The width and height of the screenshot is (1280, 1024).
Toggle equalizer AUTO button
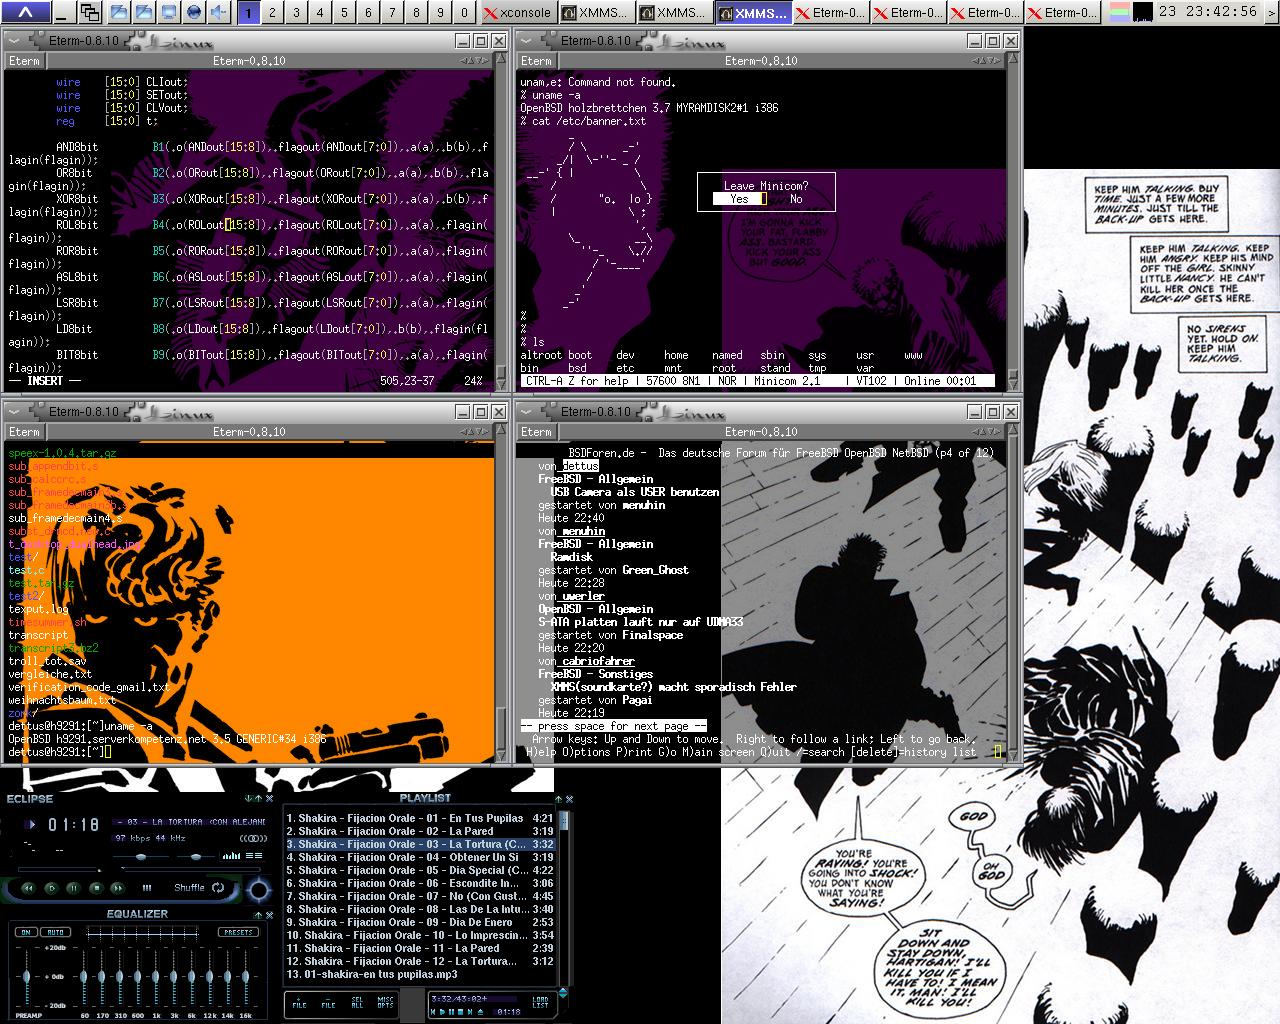pos(55,932)
